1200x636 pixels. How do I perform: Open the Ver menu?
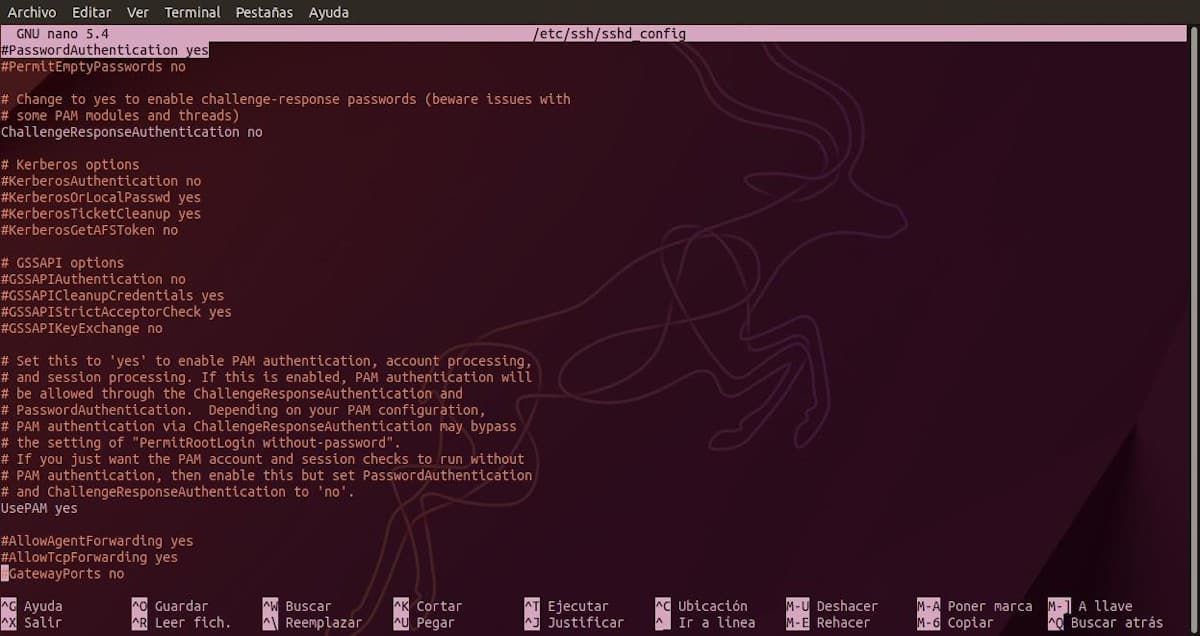click(x=137, y=12)
